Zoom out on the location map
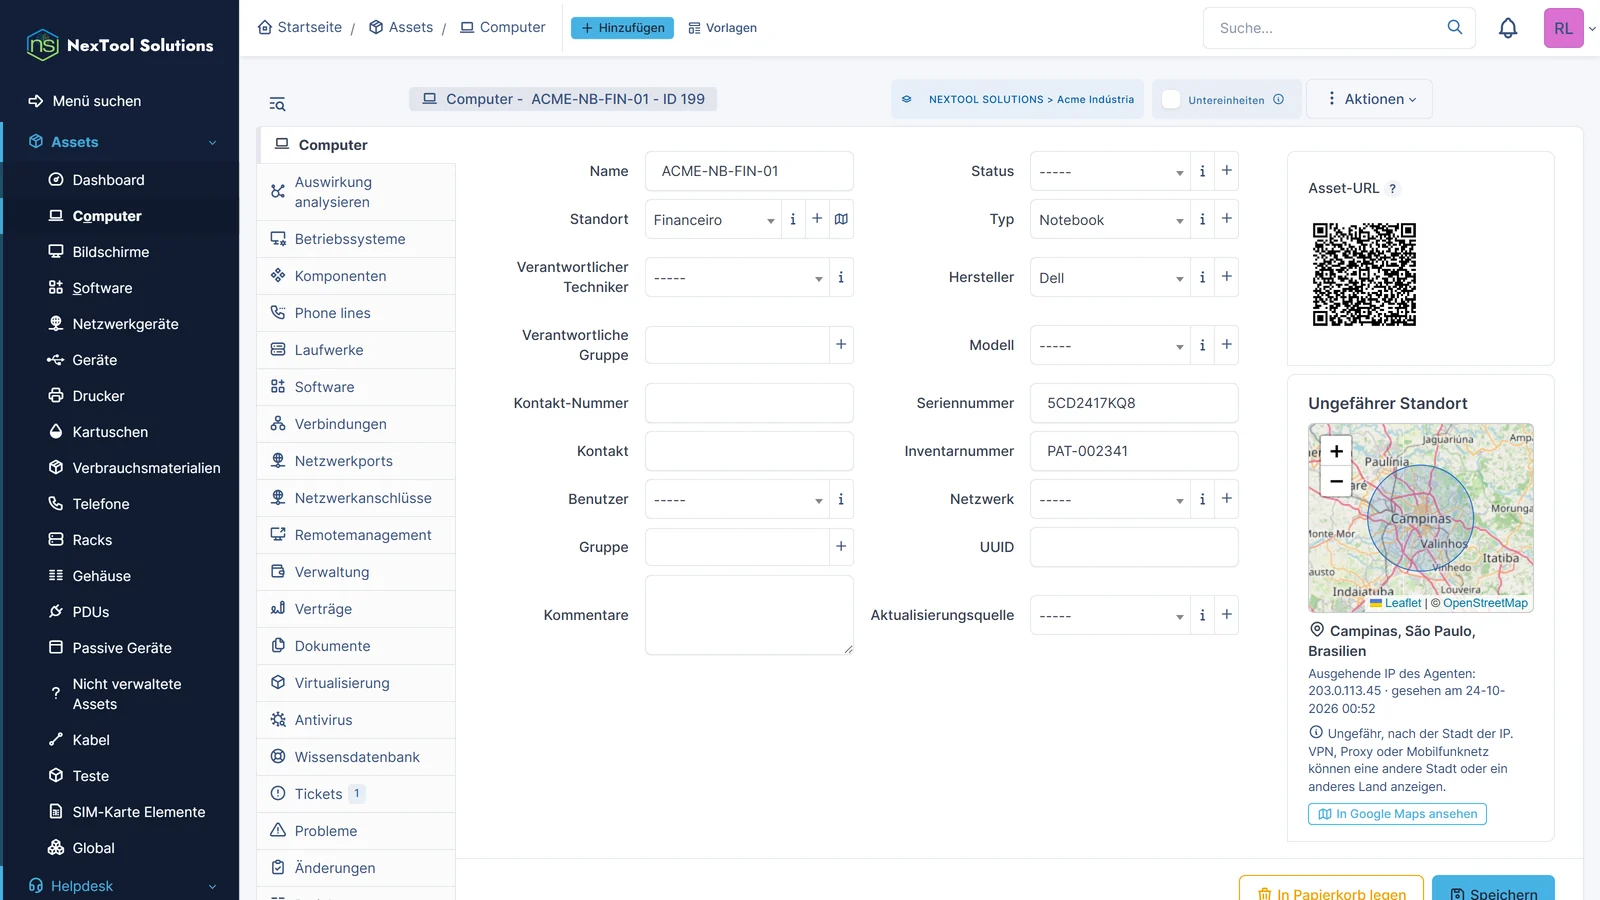Viewport: 1600px width, 900px height. pos(1336,481)
